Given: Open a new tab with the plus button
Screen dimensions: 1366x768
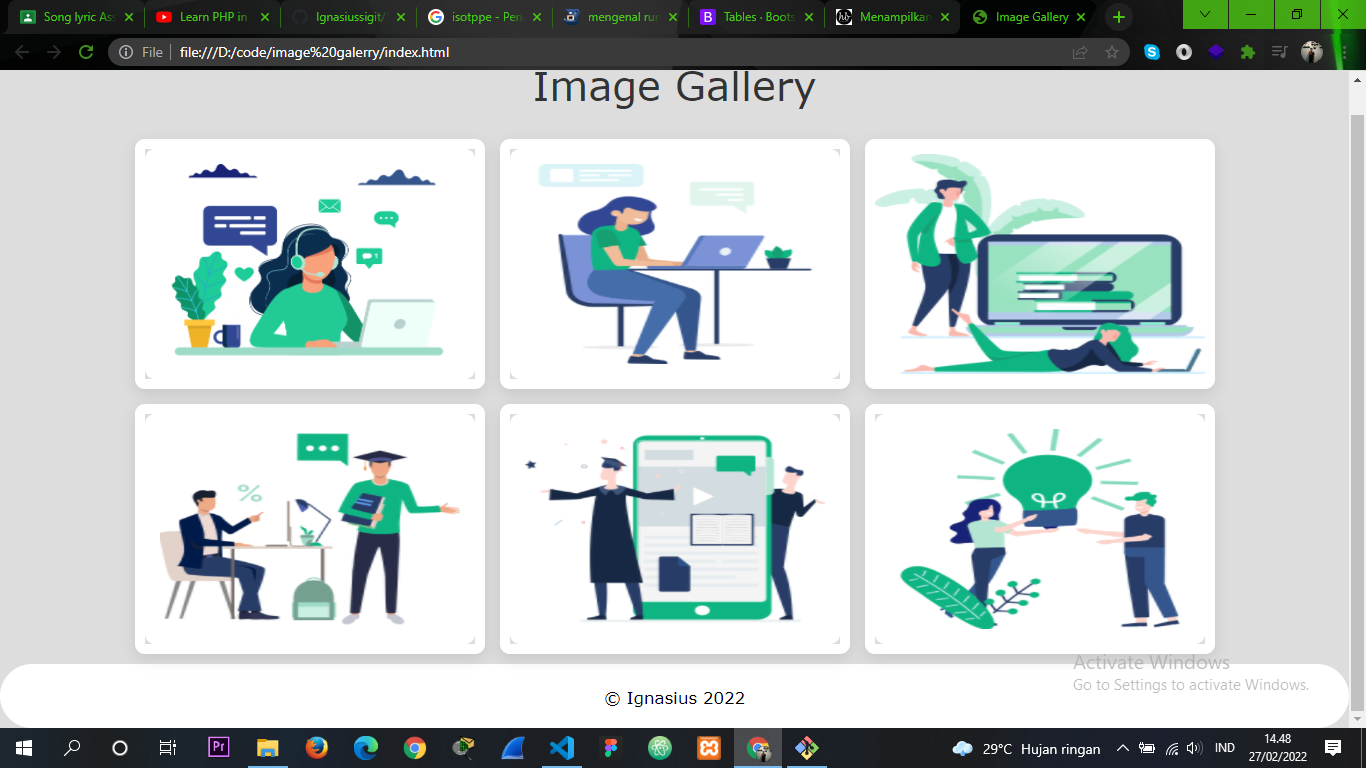Looking at the screenshot, I should coord(1118,16).
